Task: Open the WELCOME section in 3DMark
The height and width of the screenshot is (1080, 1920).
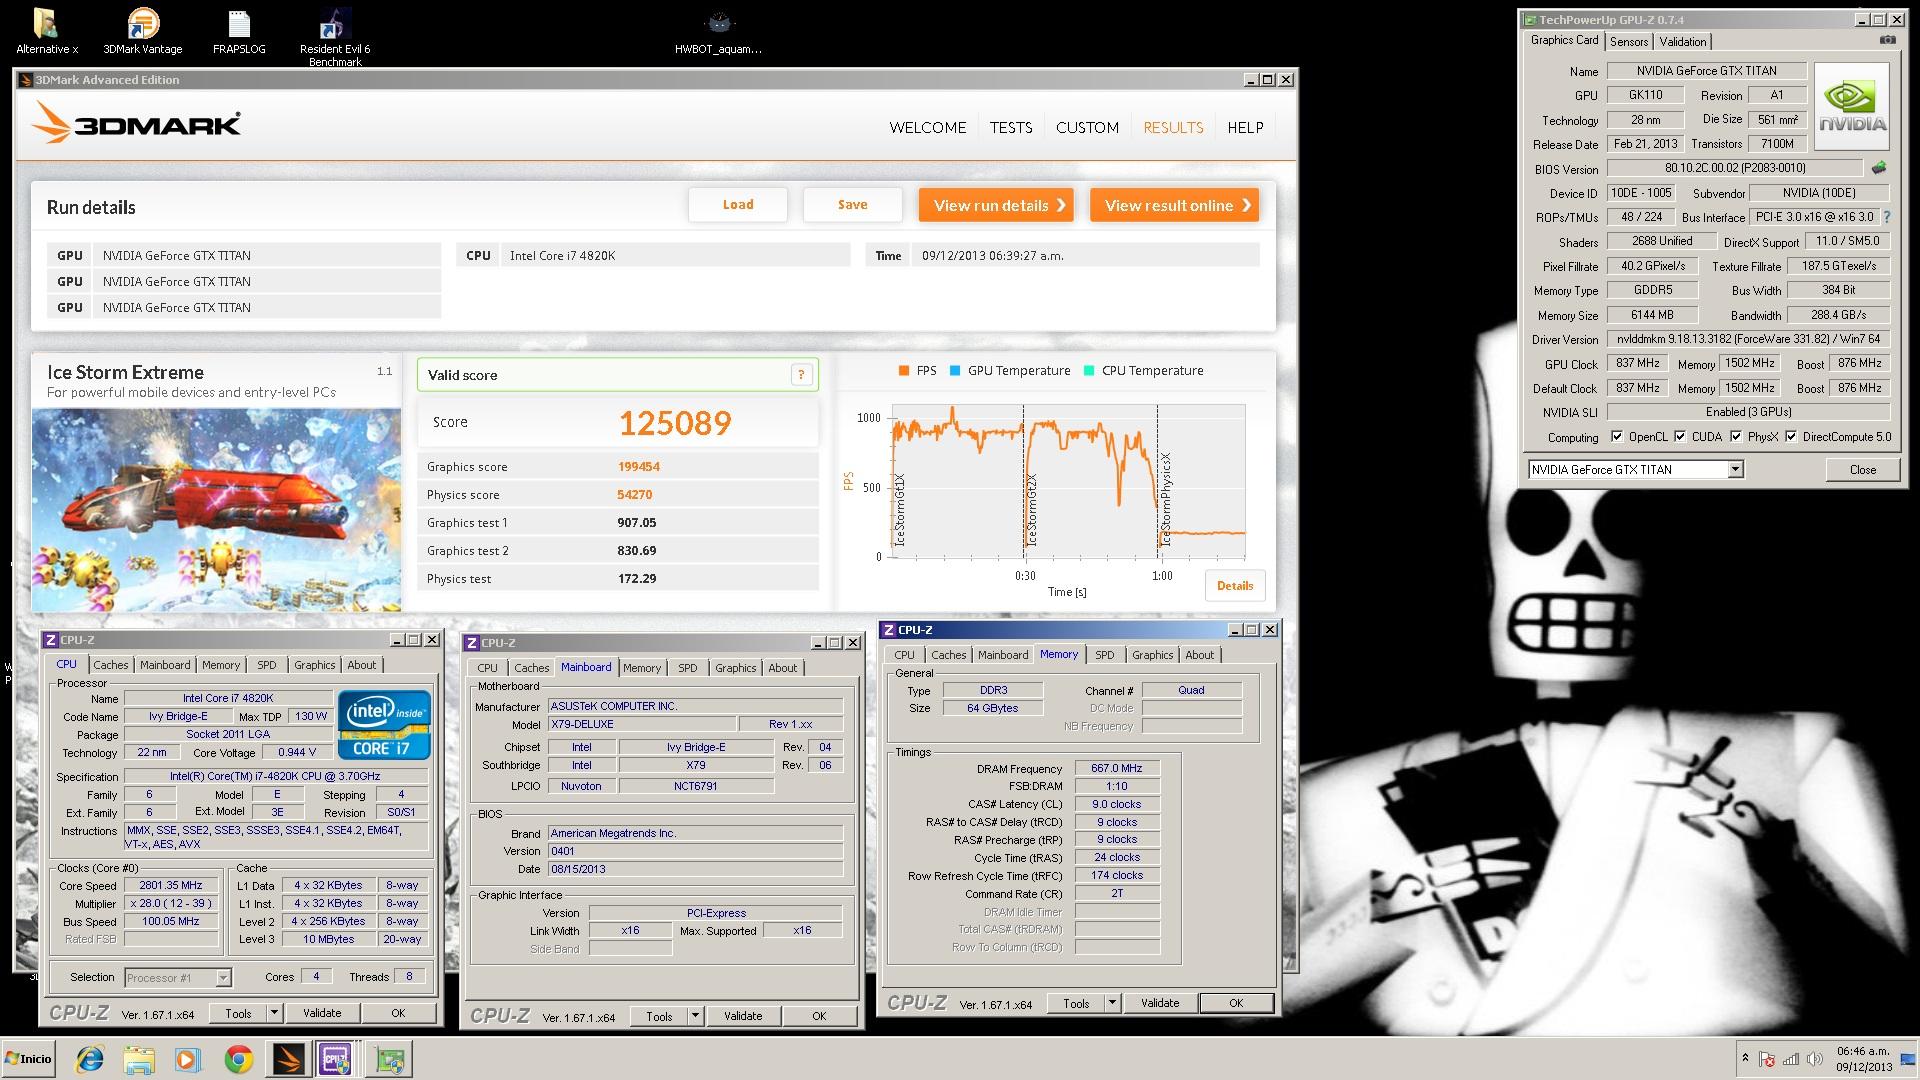Action: [928, 127]
